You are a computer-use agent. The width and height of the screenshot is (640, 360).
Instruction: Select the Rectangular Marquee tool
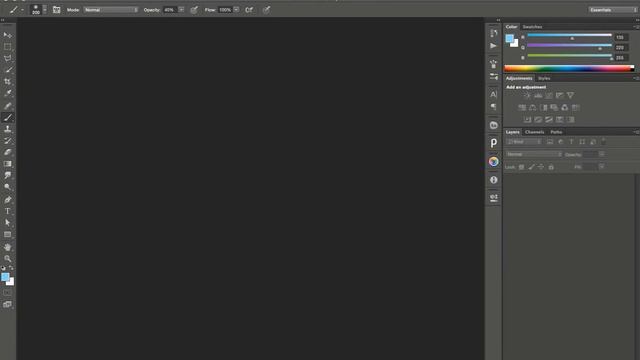pos(8,47)
